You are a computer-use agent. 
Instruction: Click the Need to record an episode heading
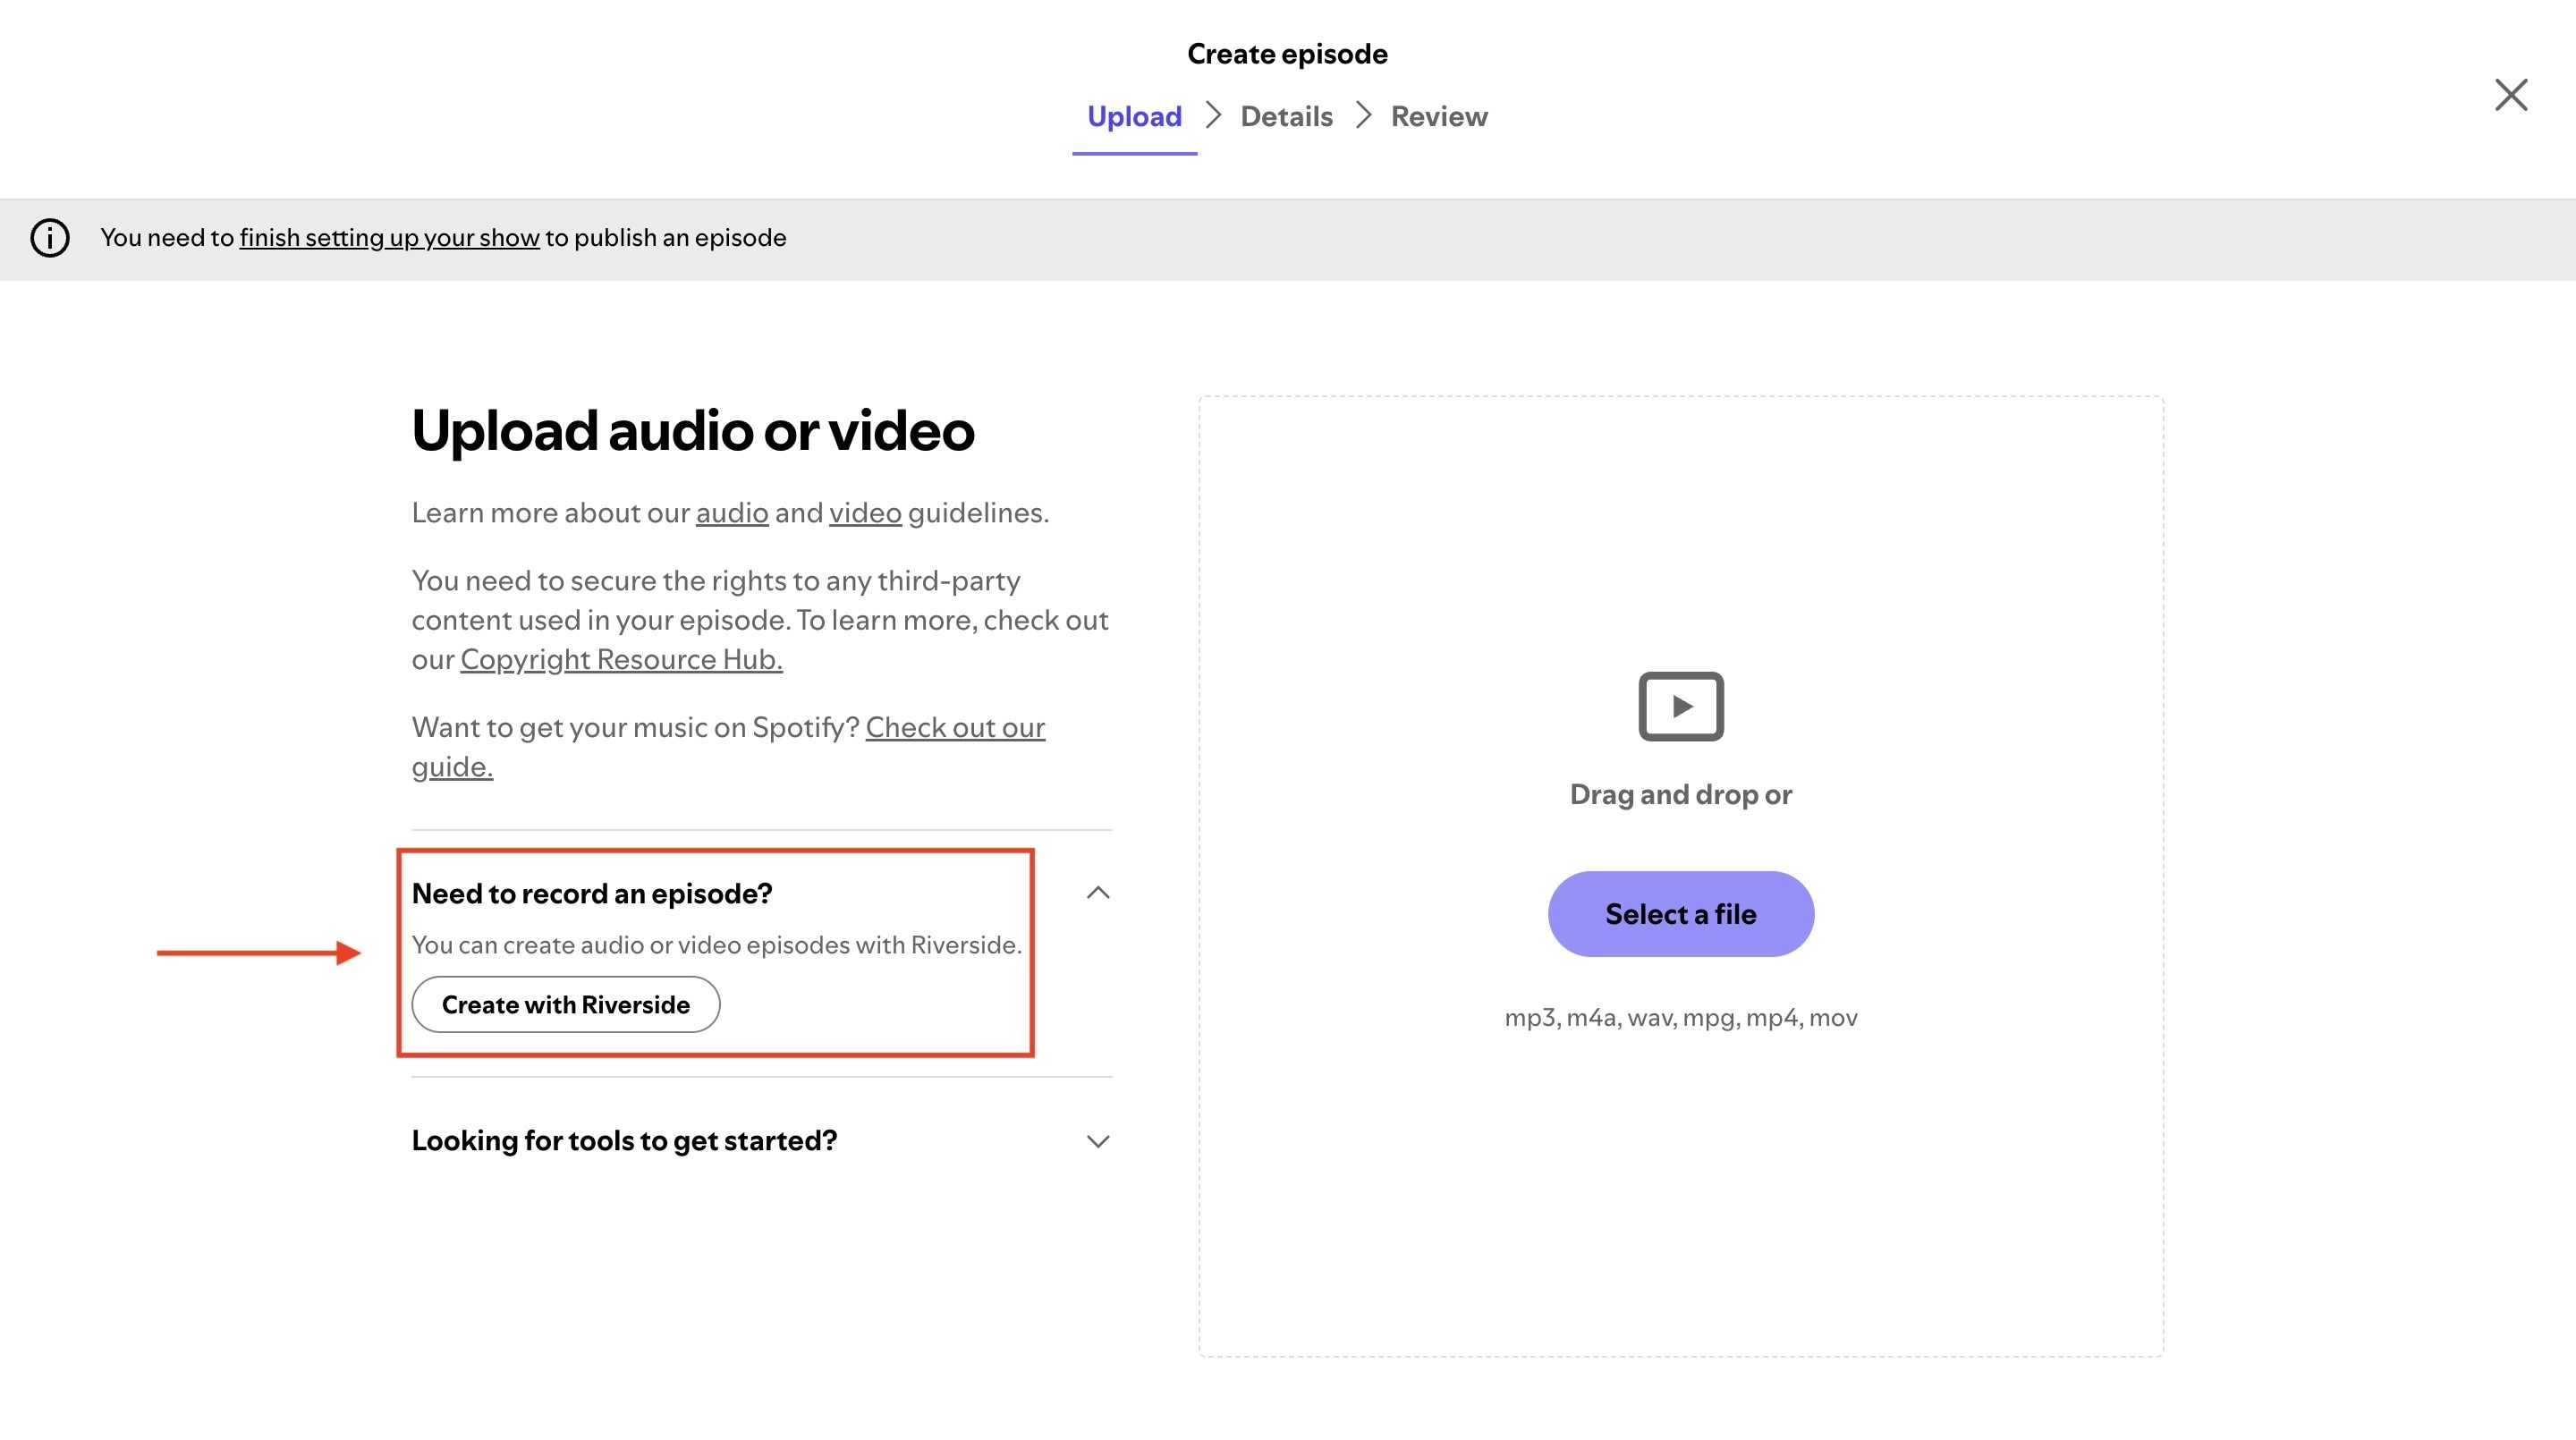[592, 893]
